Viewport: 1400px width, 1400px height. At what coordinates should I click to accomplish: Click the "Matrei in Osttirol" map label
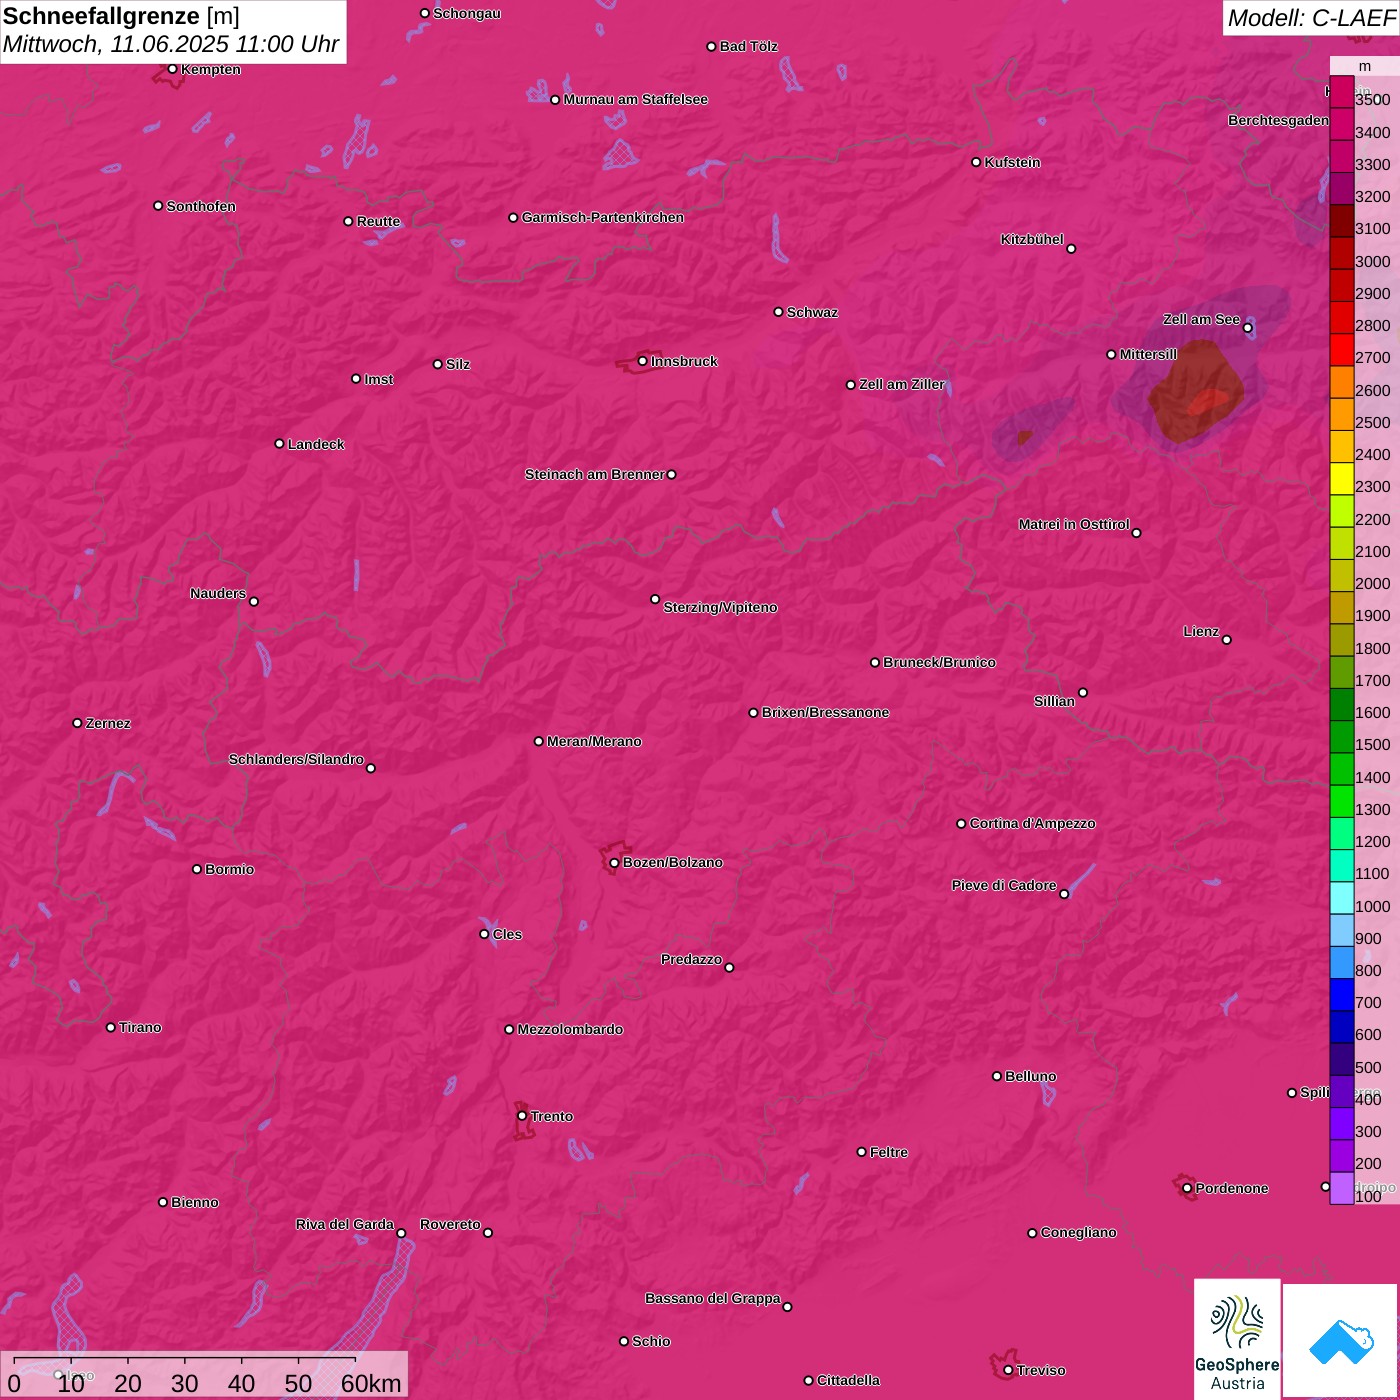[1074, 524]
